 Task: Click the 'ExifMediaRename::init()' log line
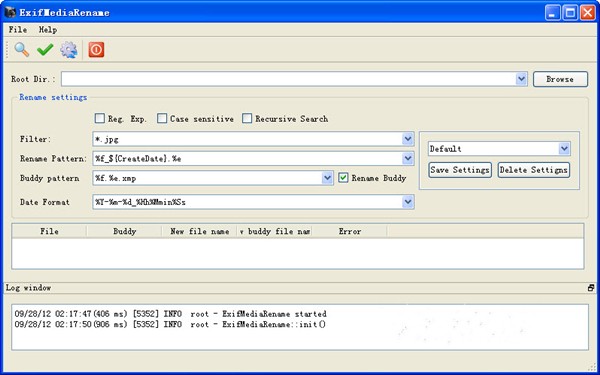point(170,324)
